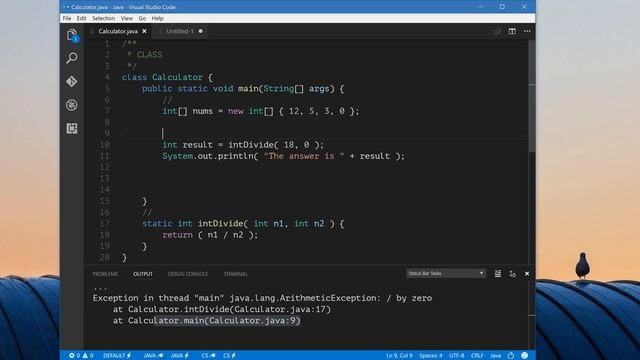Click the Java language mode indicator
The height and width of the screenshot is (360, 640).
point(496,356)
